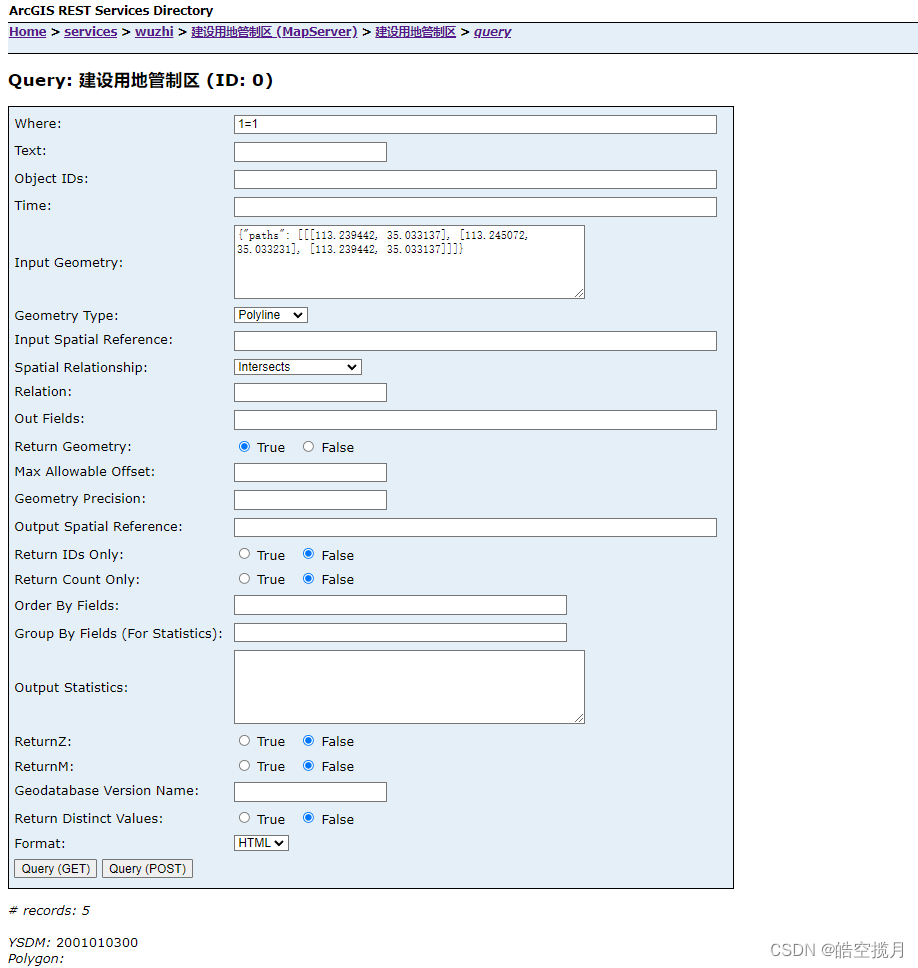This screenshot has height=968, width=918.
Task: Click the Output Statistics textarea resize handle
Action: (x=579, y=718)
